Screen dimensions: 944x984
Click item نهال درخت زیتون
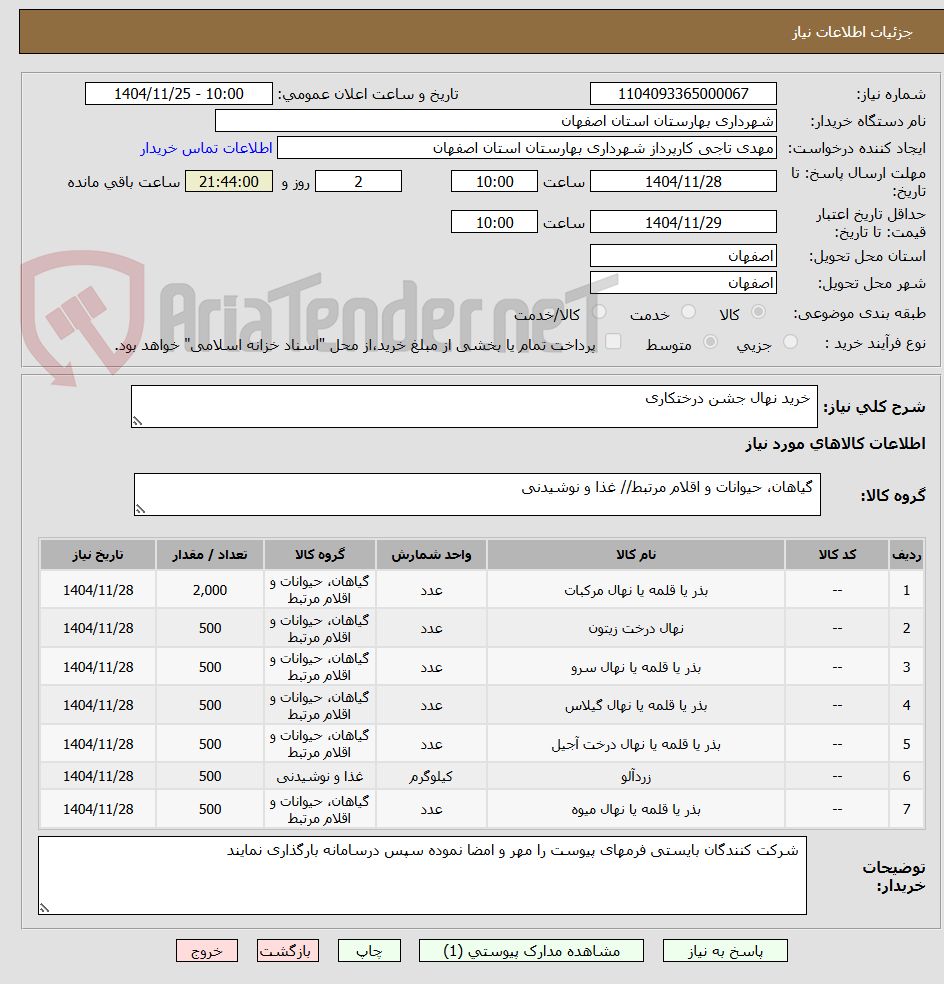point(636,628)
